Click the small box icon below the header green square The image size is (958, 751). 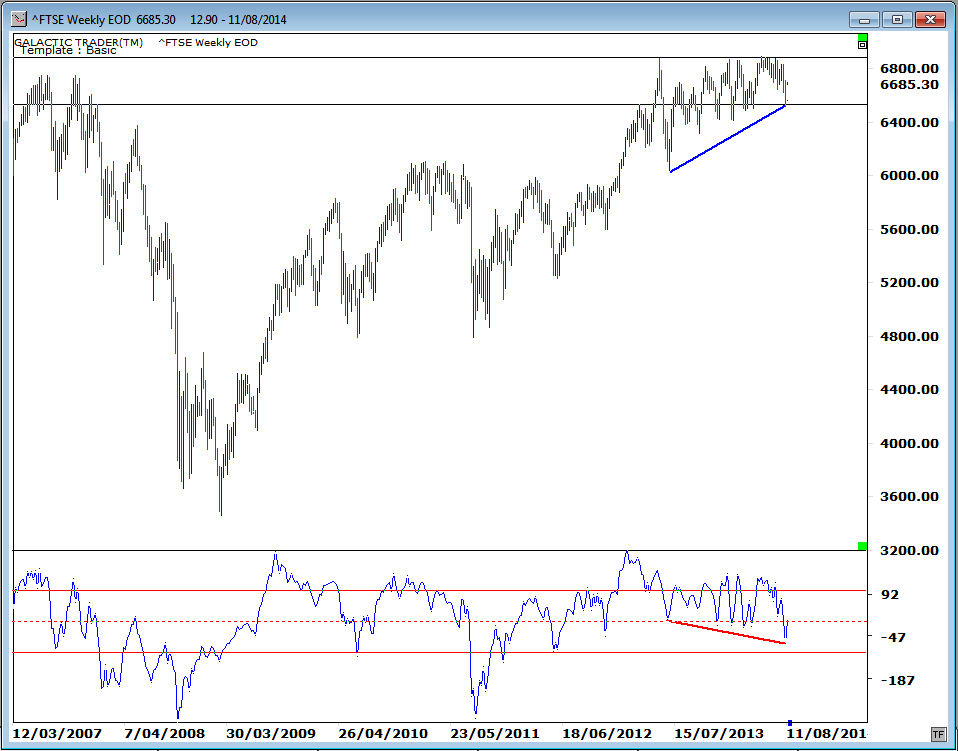862,45
